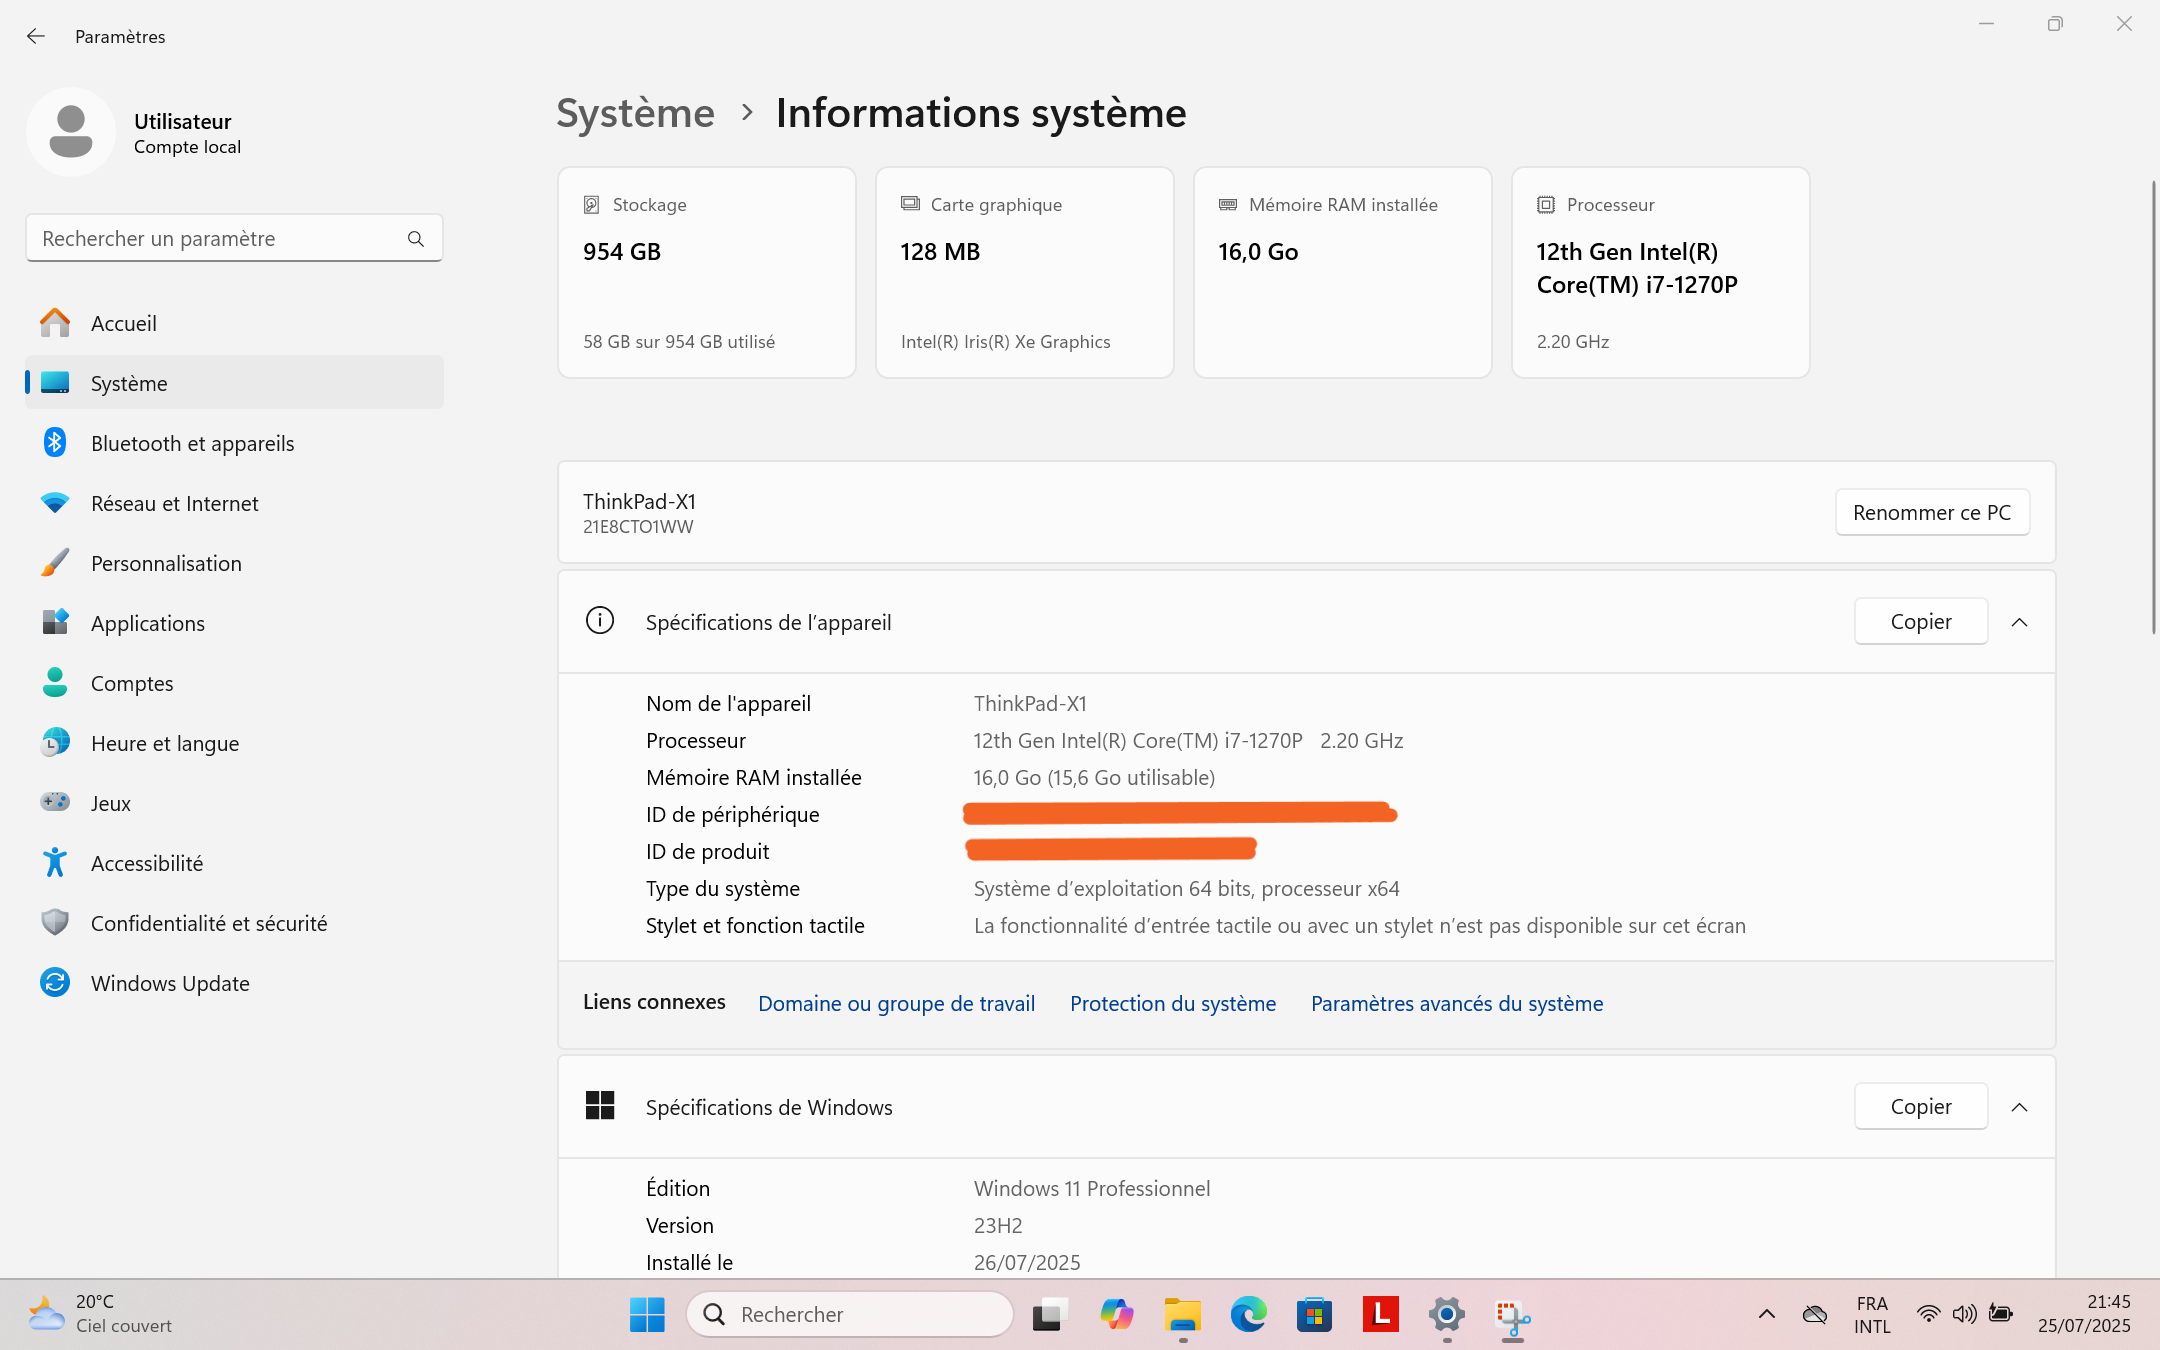2160x1350 pixels.
Task: Go to the Personnalisation category
Action: [166, 563]
